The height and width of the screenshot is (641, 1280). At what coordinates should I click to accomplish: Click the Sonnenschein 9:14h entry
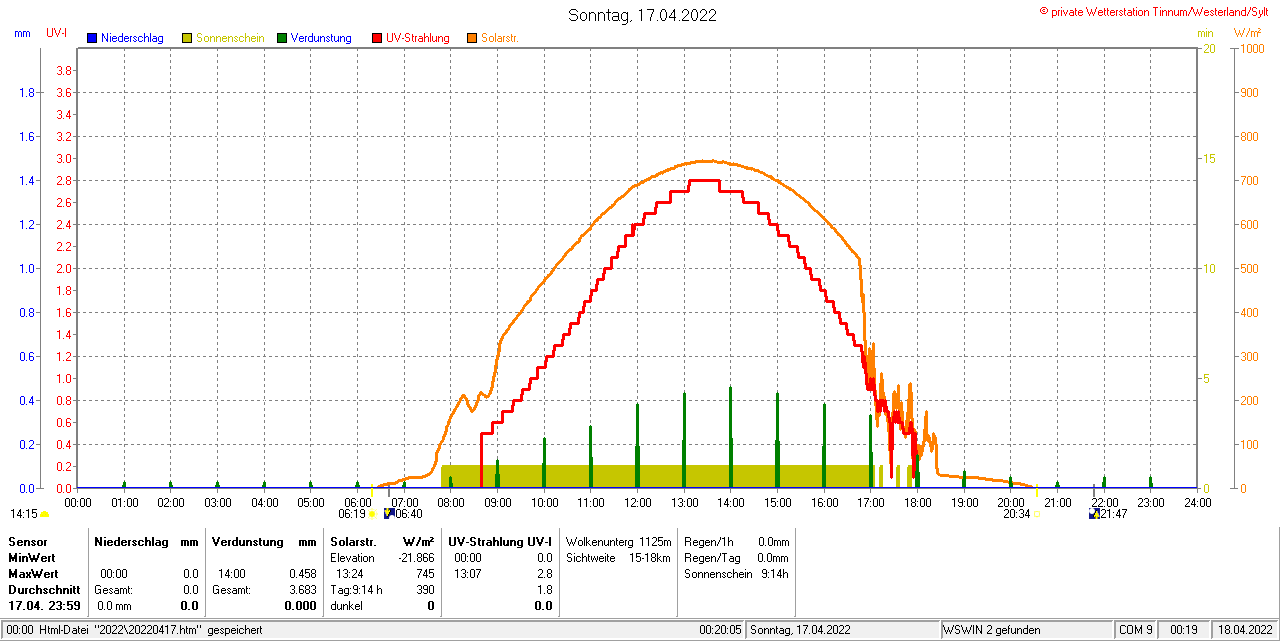[x=737, y=574]
